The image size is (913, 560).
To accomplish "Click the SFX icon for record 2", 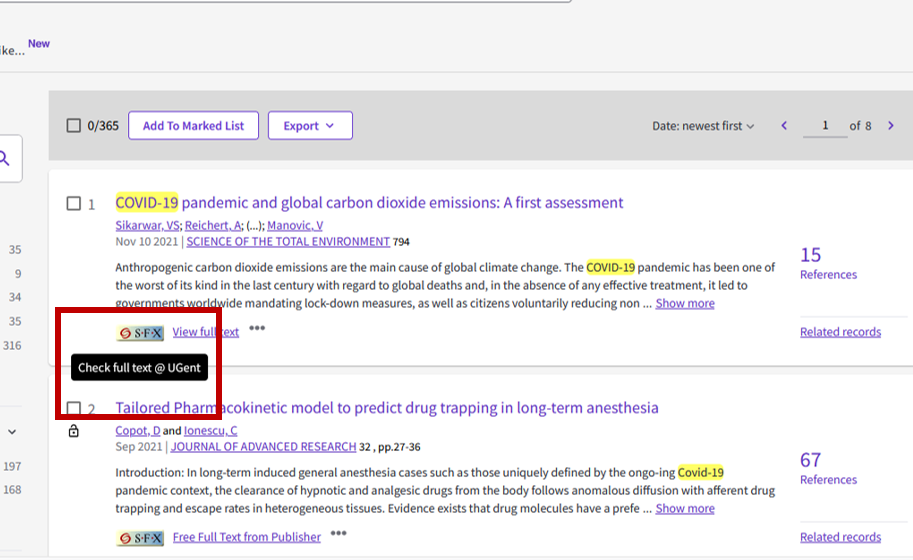I will point(140,538).
